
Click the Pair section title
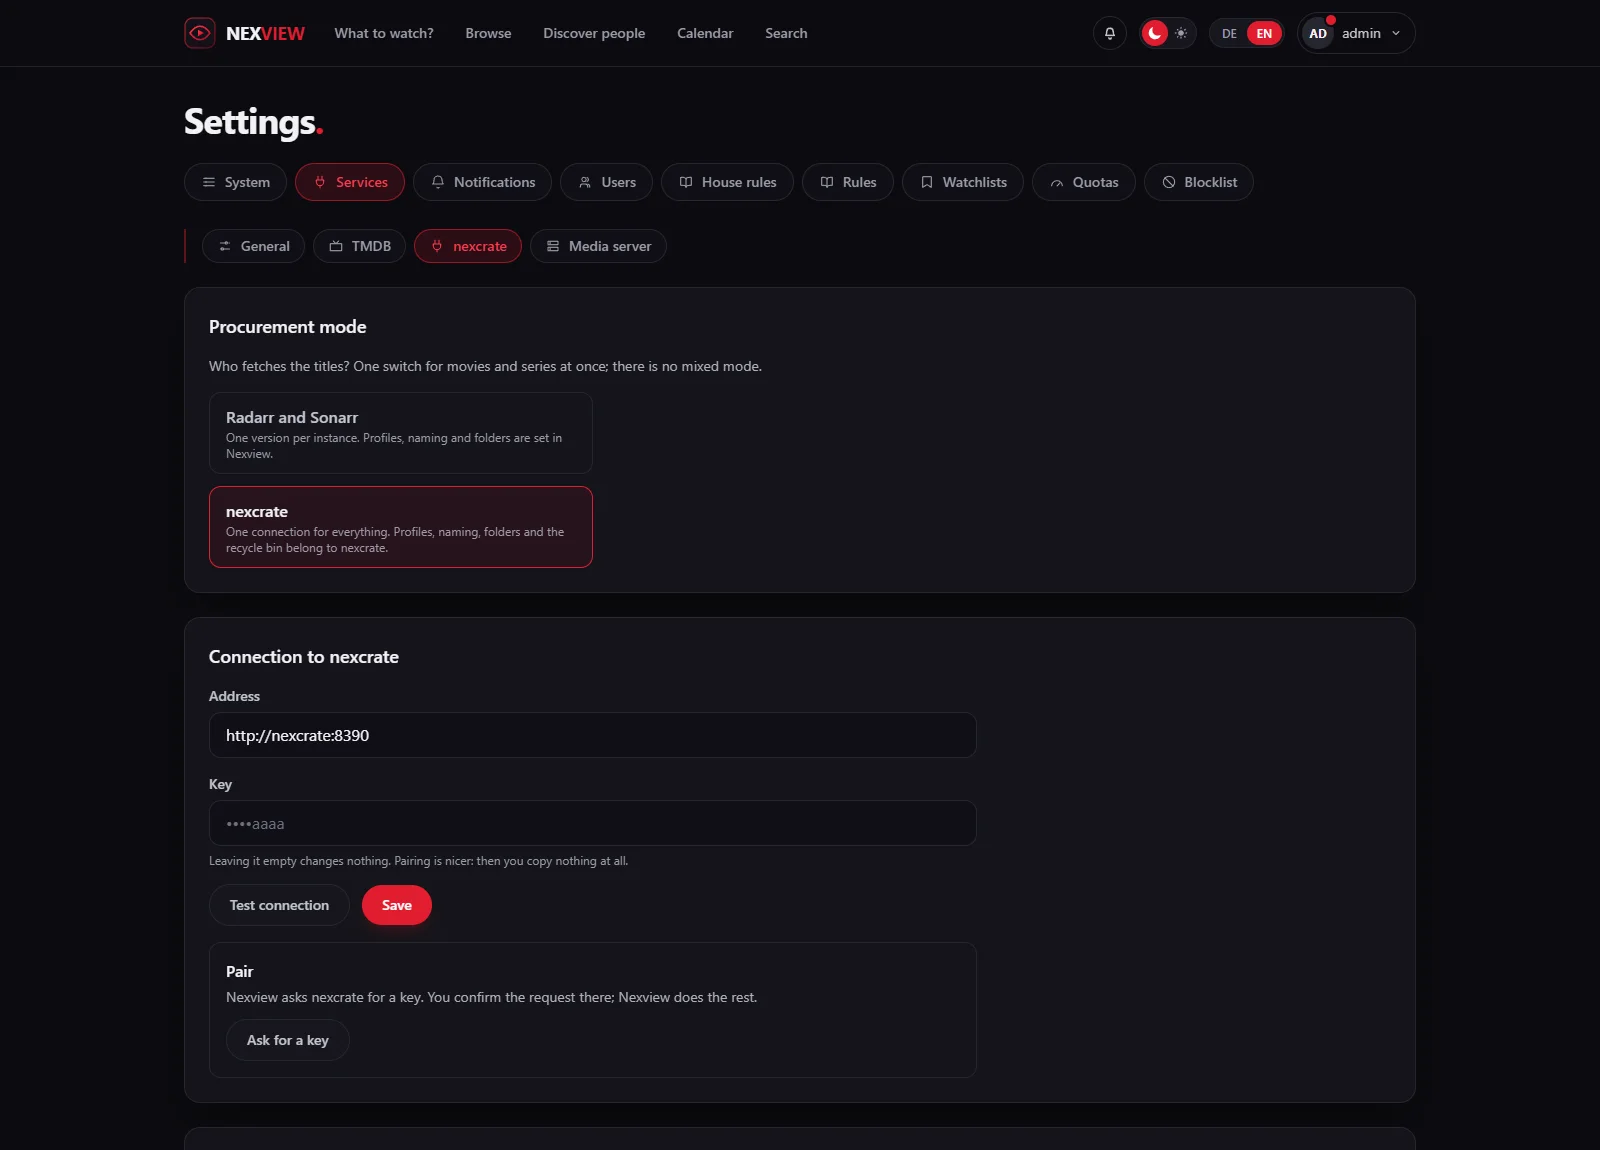pyautogui.click(x=240, y=971)
